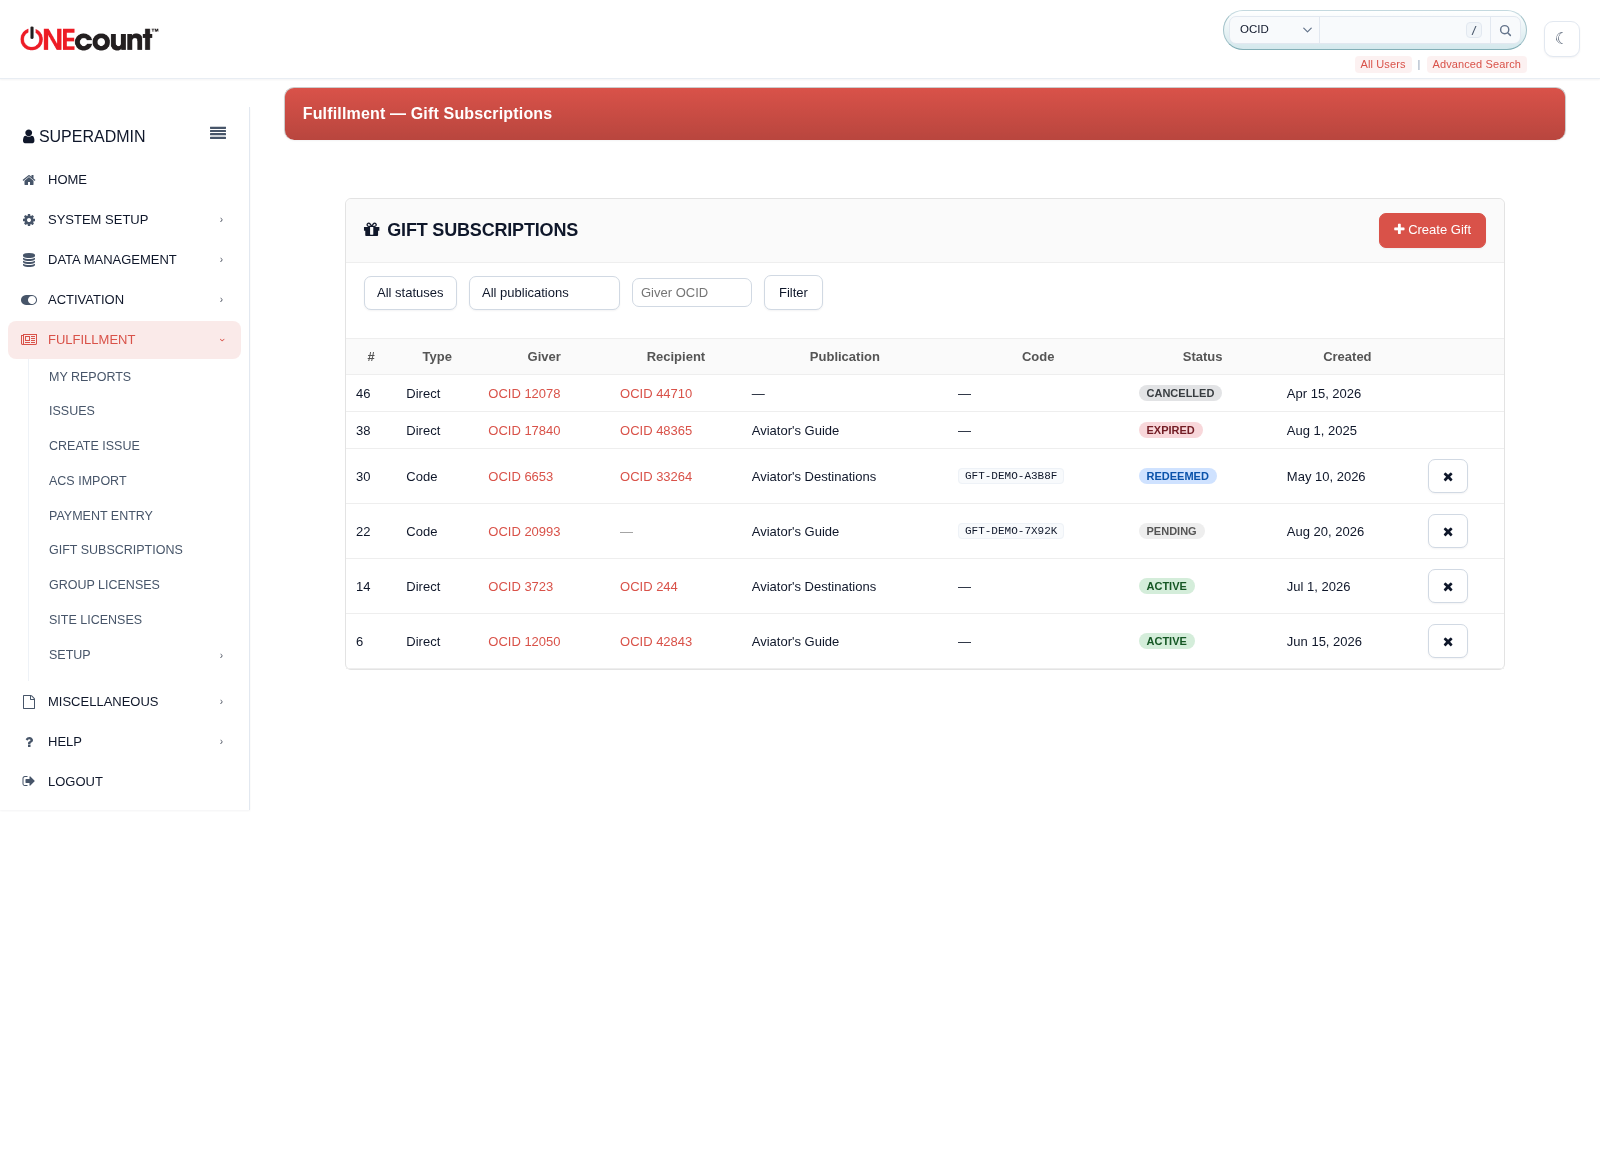The image size is (1600, 1174).
Task: Collapse sidebar with hamburger icon
Action: (x=218, y=133)
